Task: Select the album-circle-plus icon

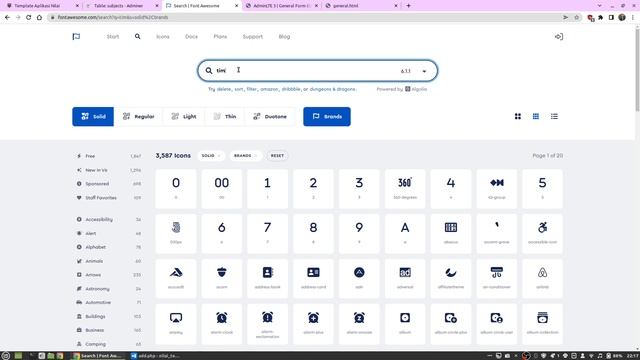Action: click(x=451, y=324)
